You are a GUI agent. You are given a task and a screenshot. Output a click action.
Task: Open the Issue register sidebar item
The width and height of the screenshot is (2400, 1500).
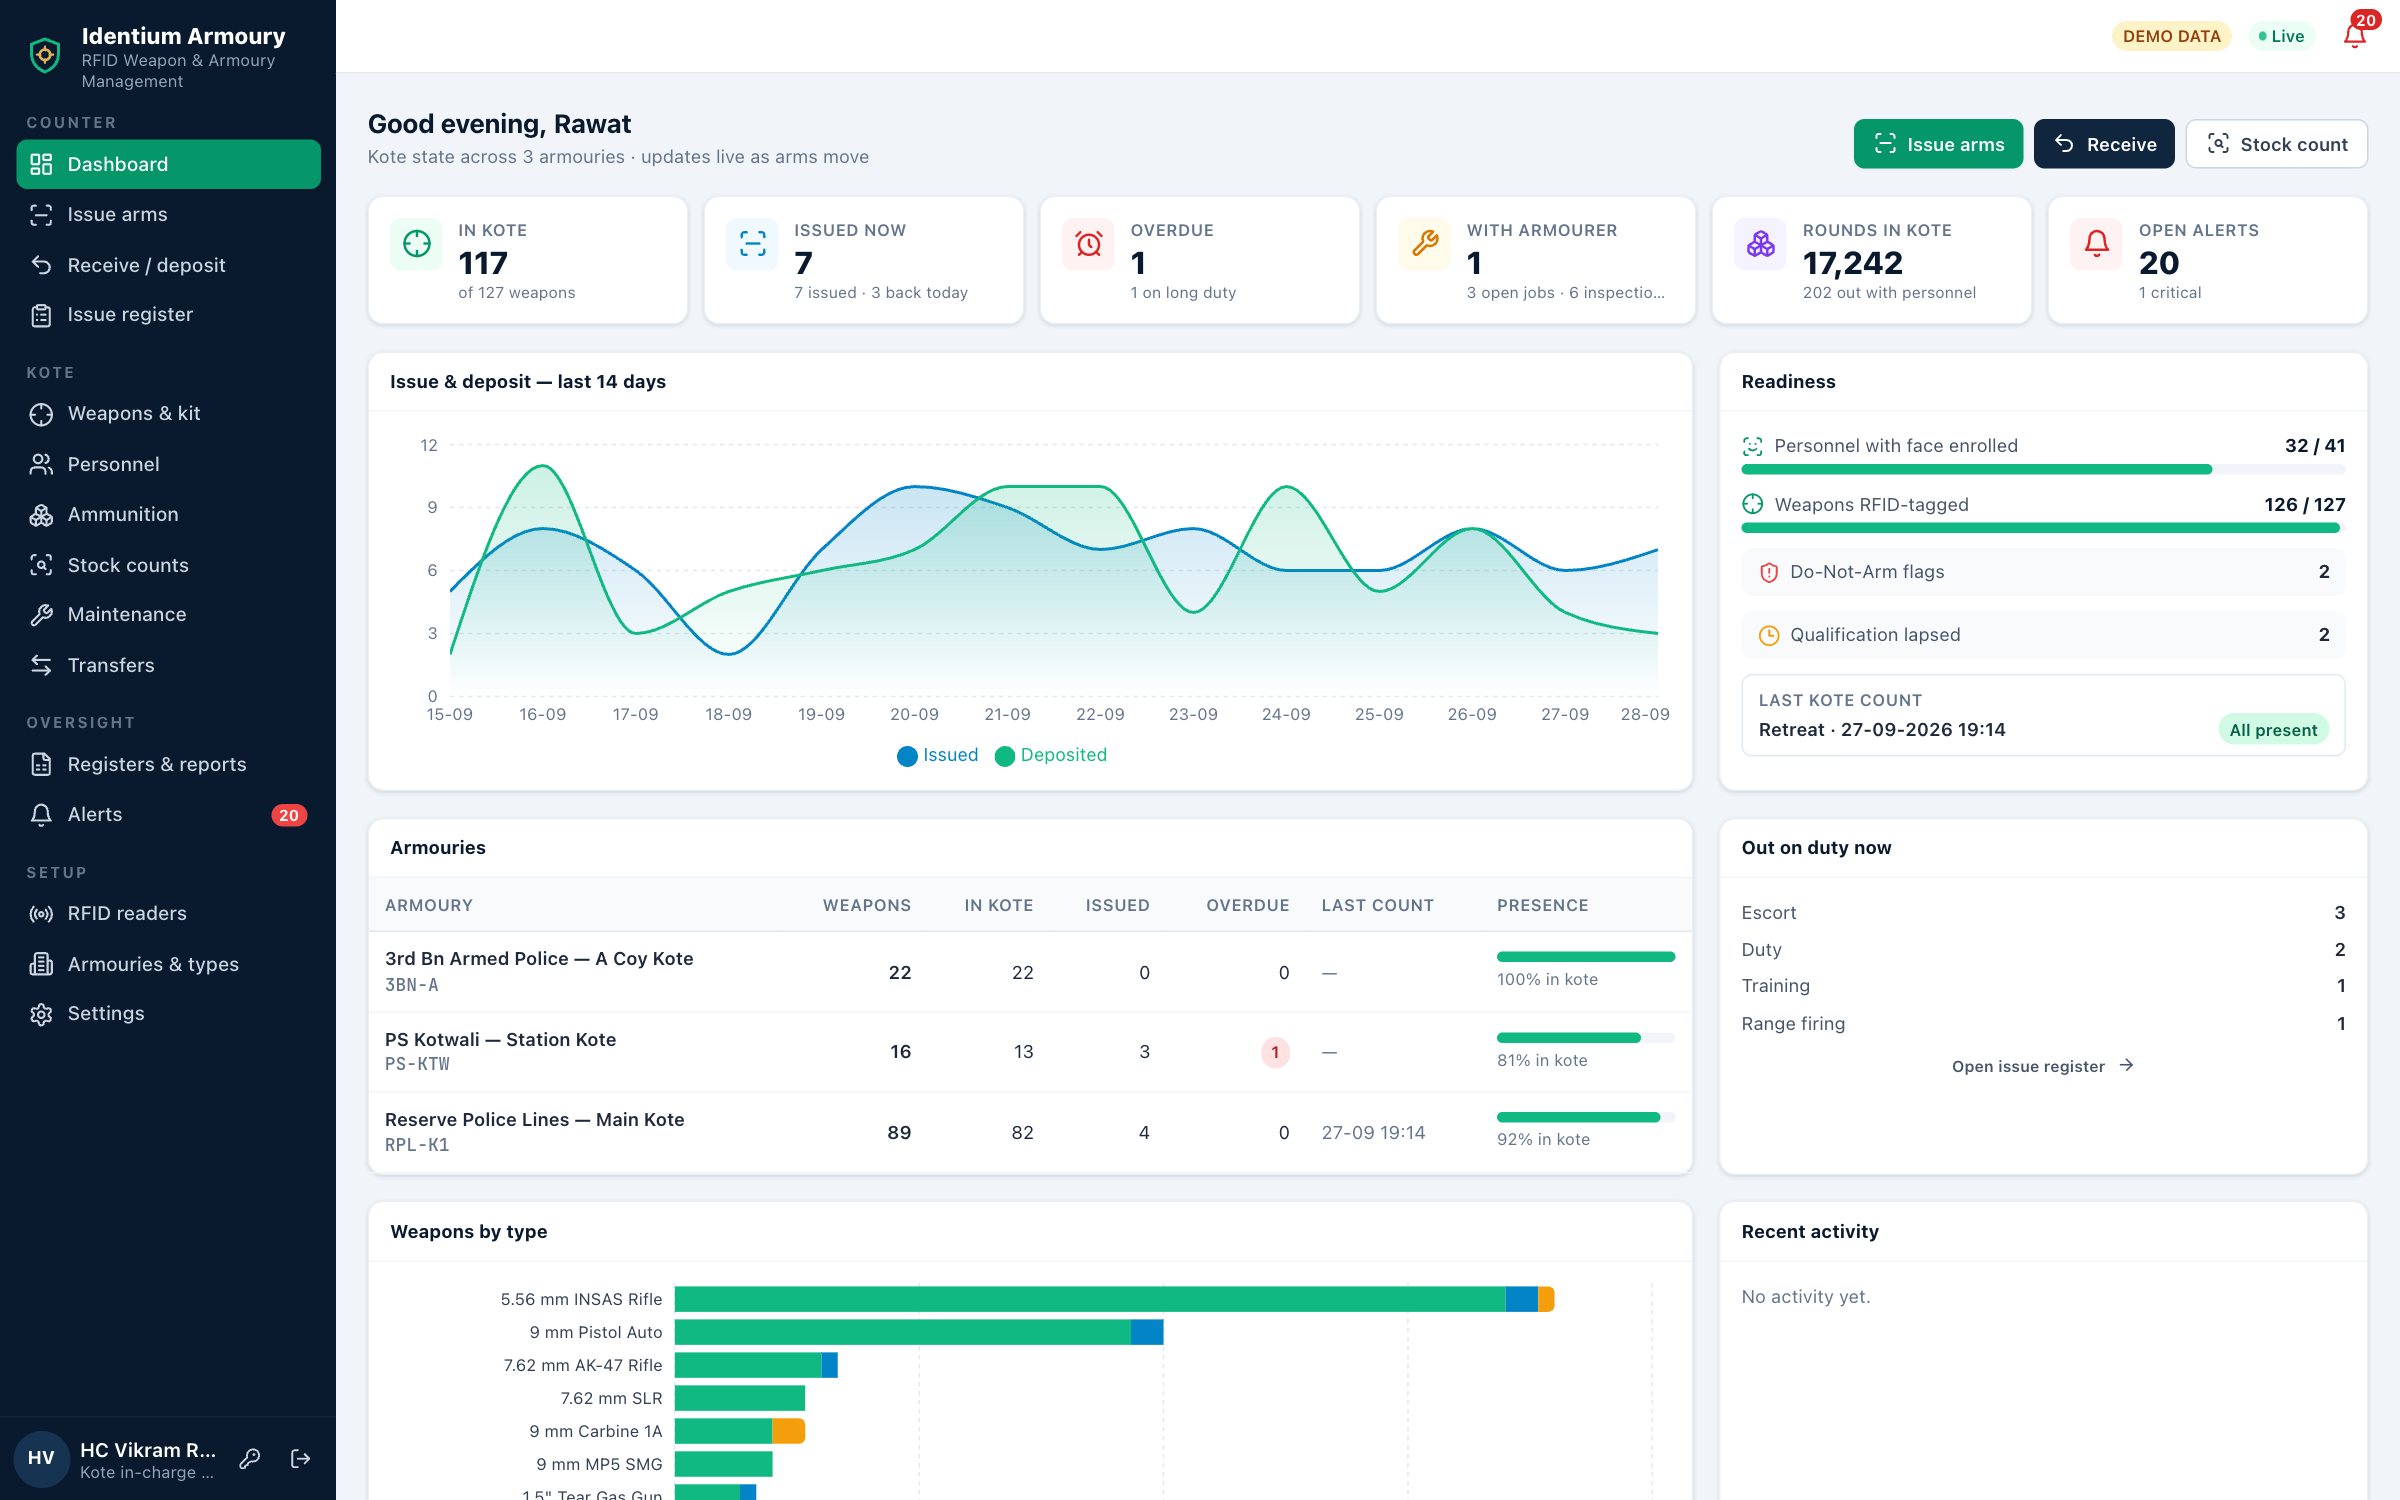coord(168,315)
